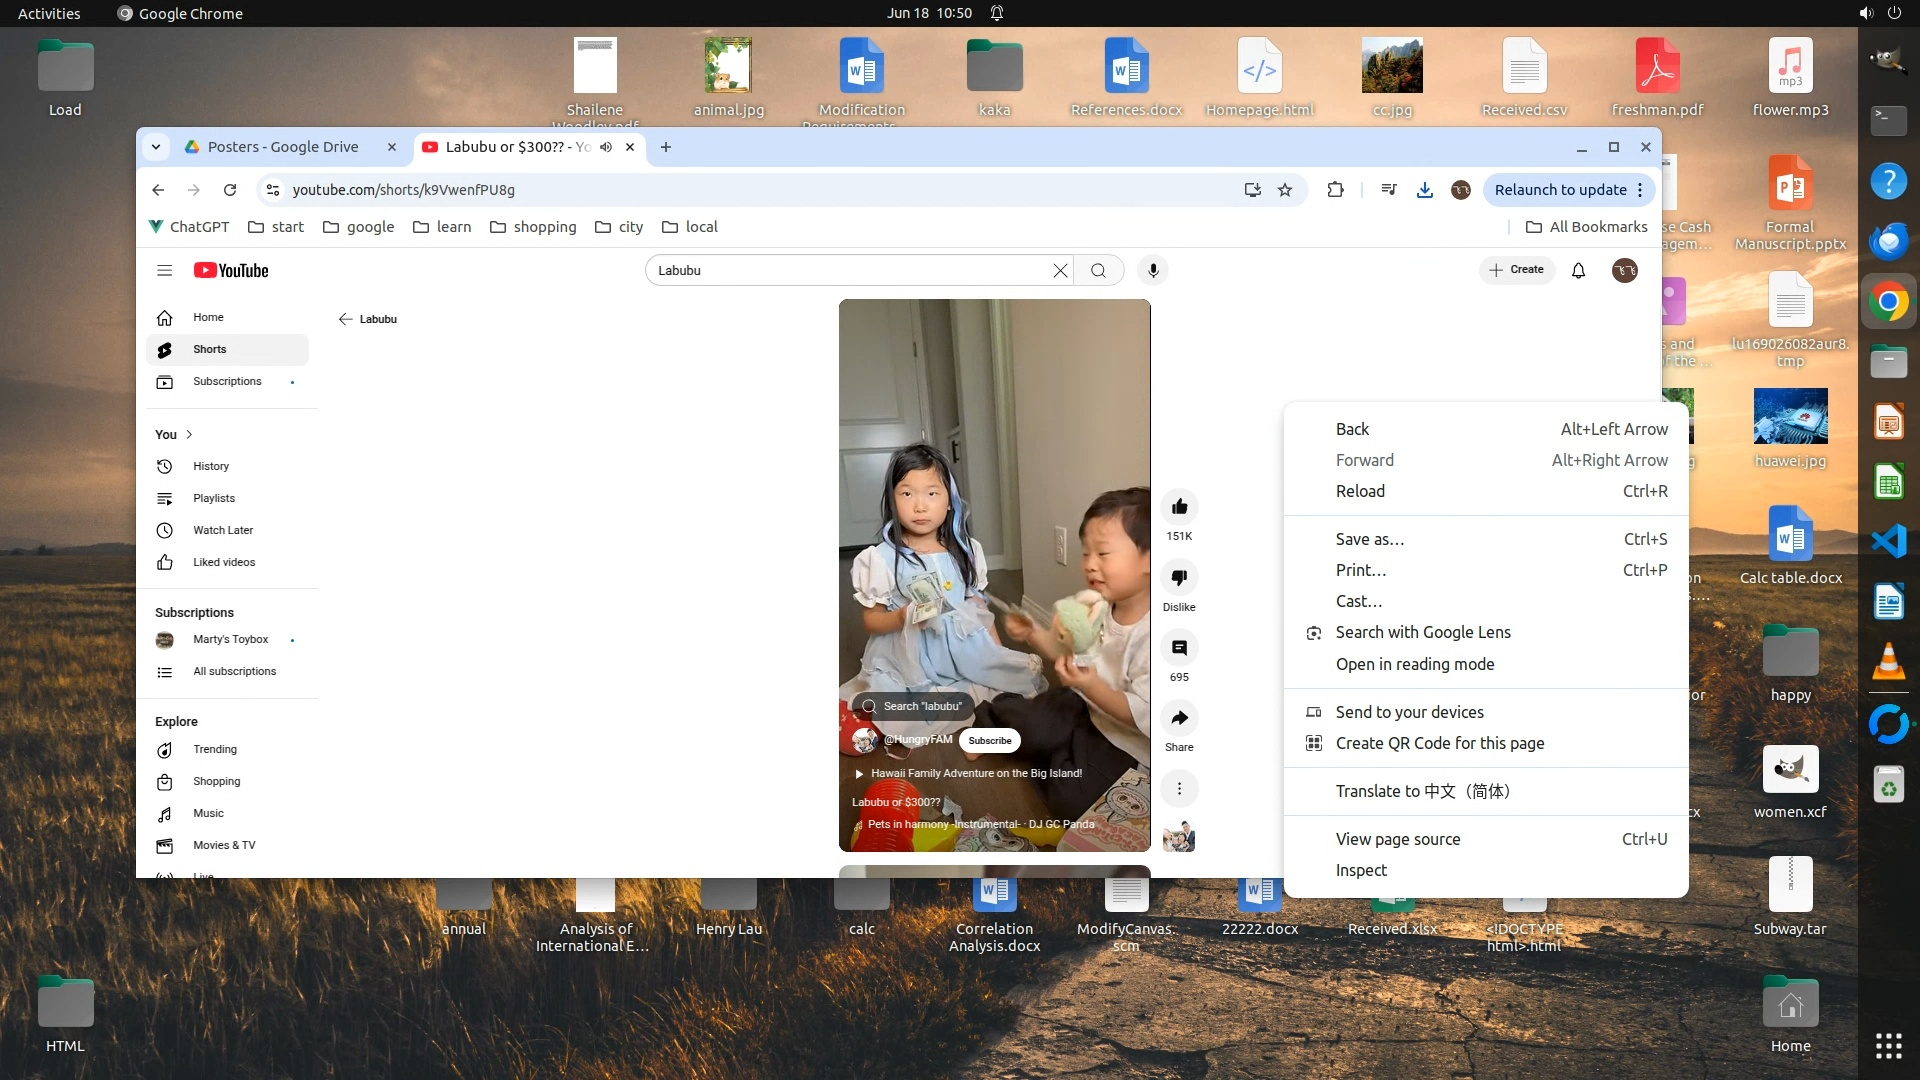Clear the Labubu search text
1920x1080 pixels.
[1060, 270]
